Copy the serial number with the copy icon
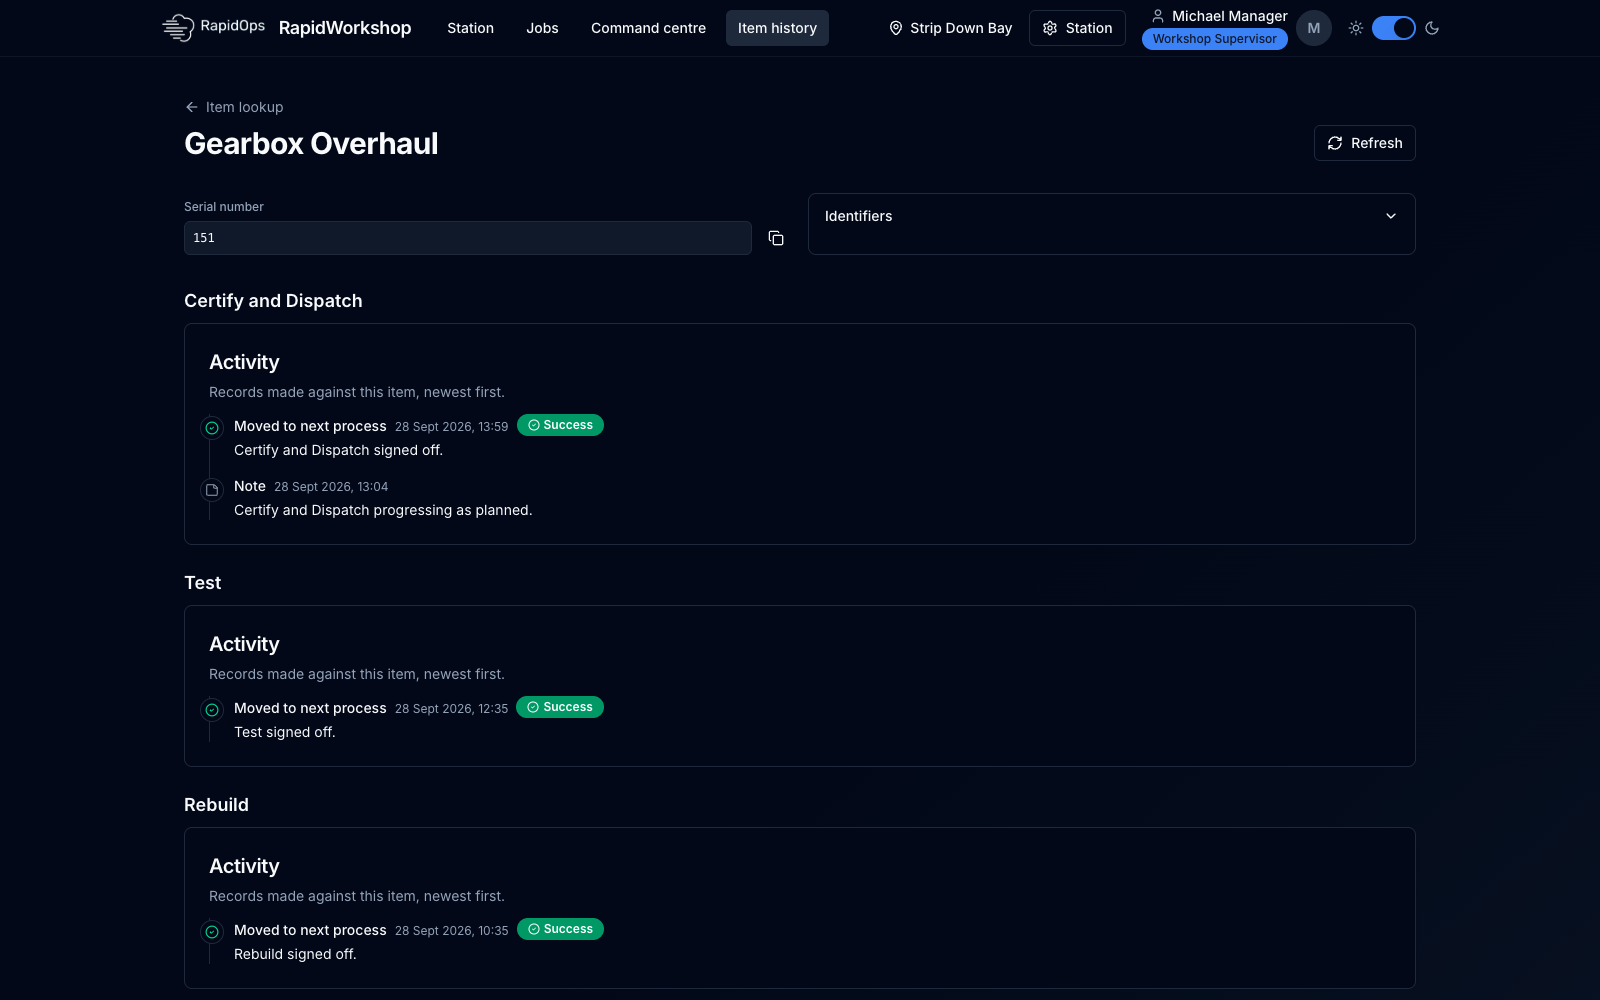1600x1000 pixels. [776, 238]
